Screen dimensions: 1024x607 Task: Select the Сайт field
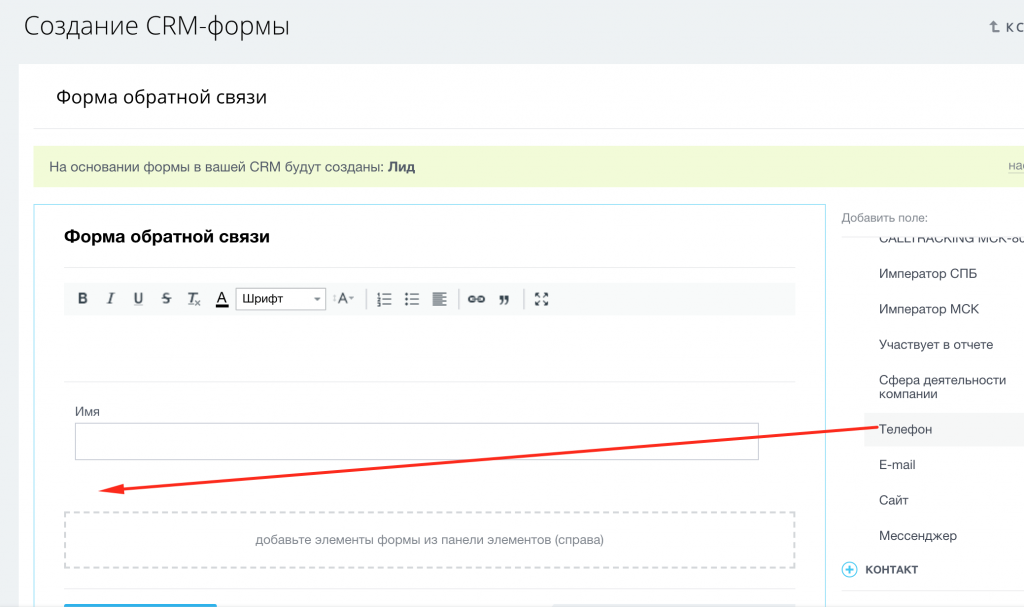[893, 500]
